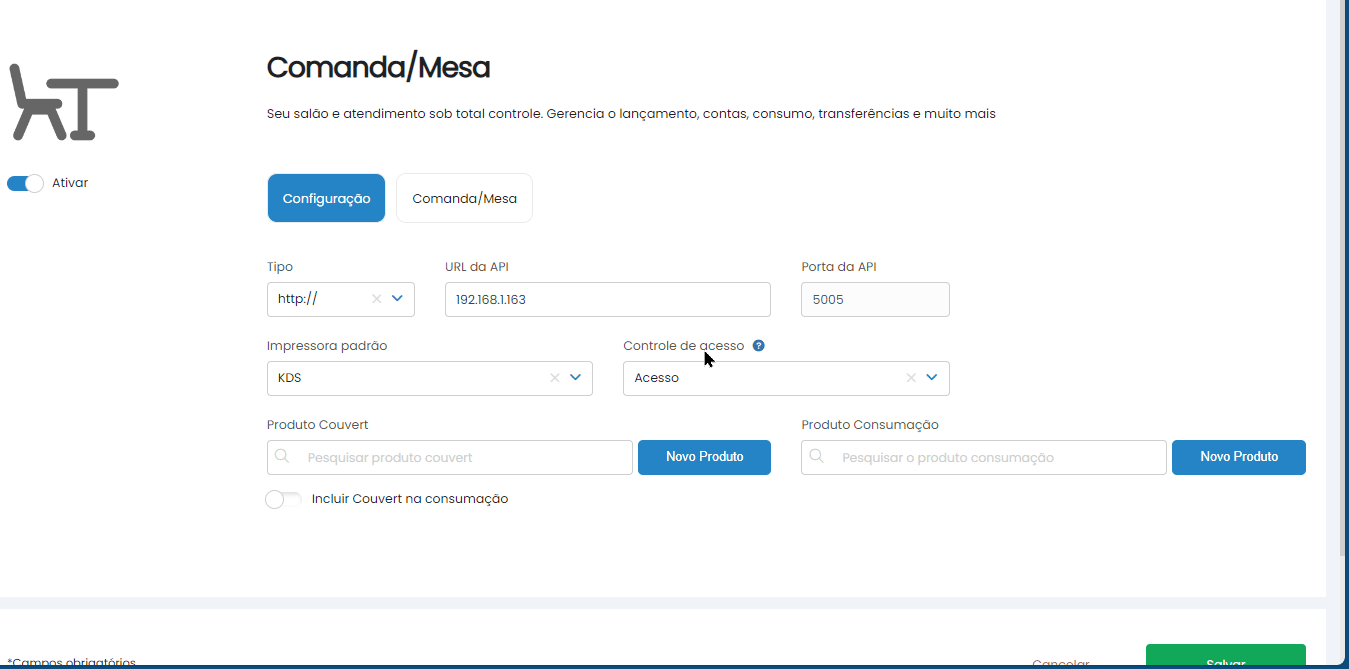The width and height of the screenshot is (1349, 669).
Task: Clear the Controle de acesso selection
Action: click(x=911, y=378)
